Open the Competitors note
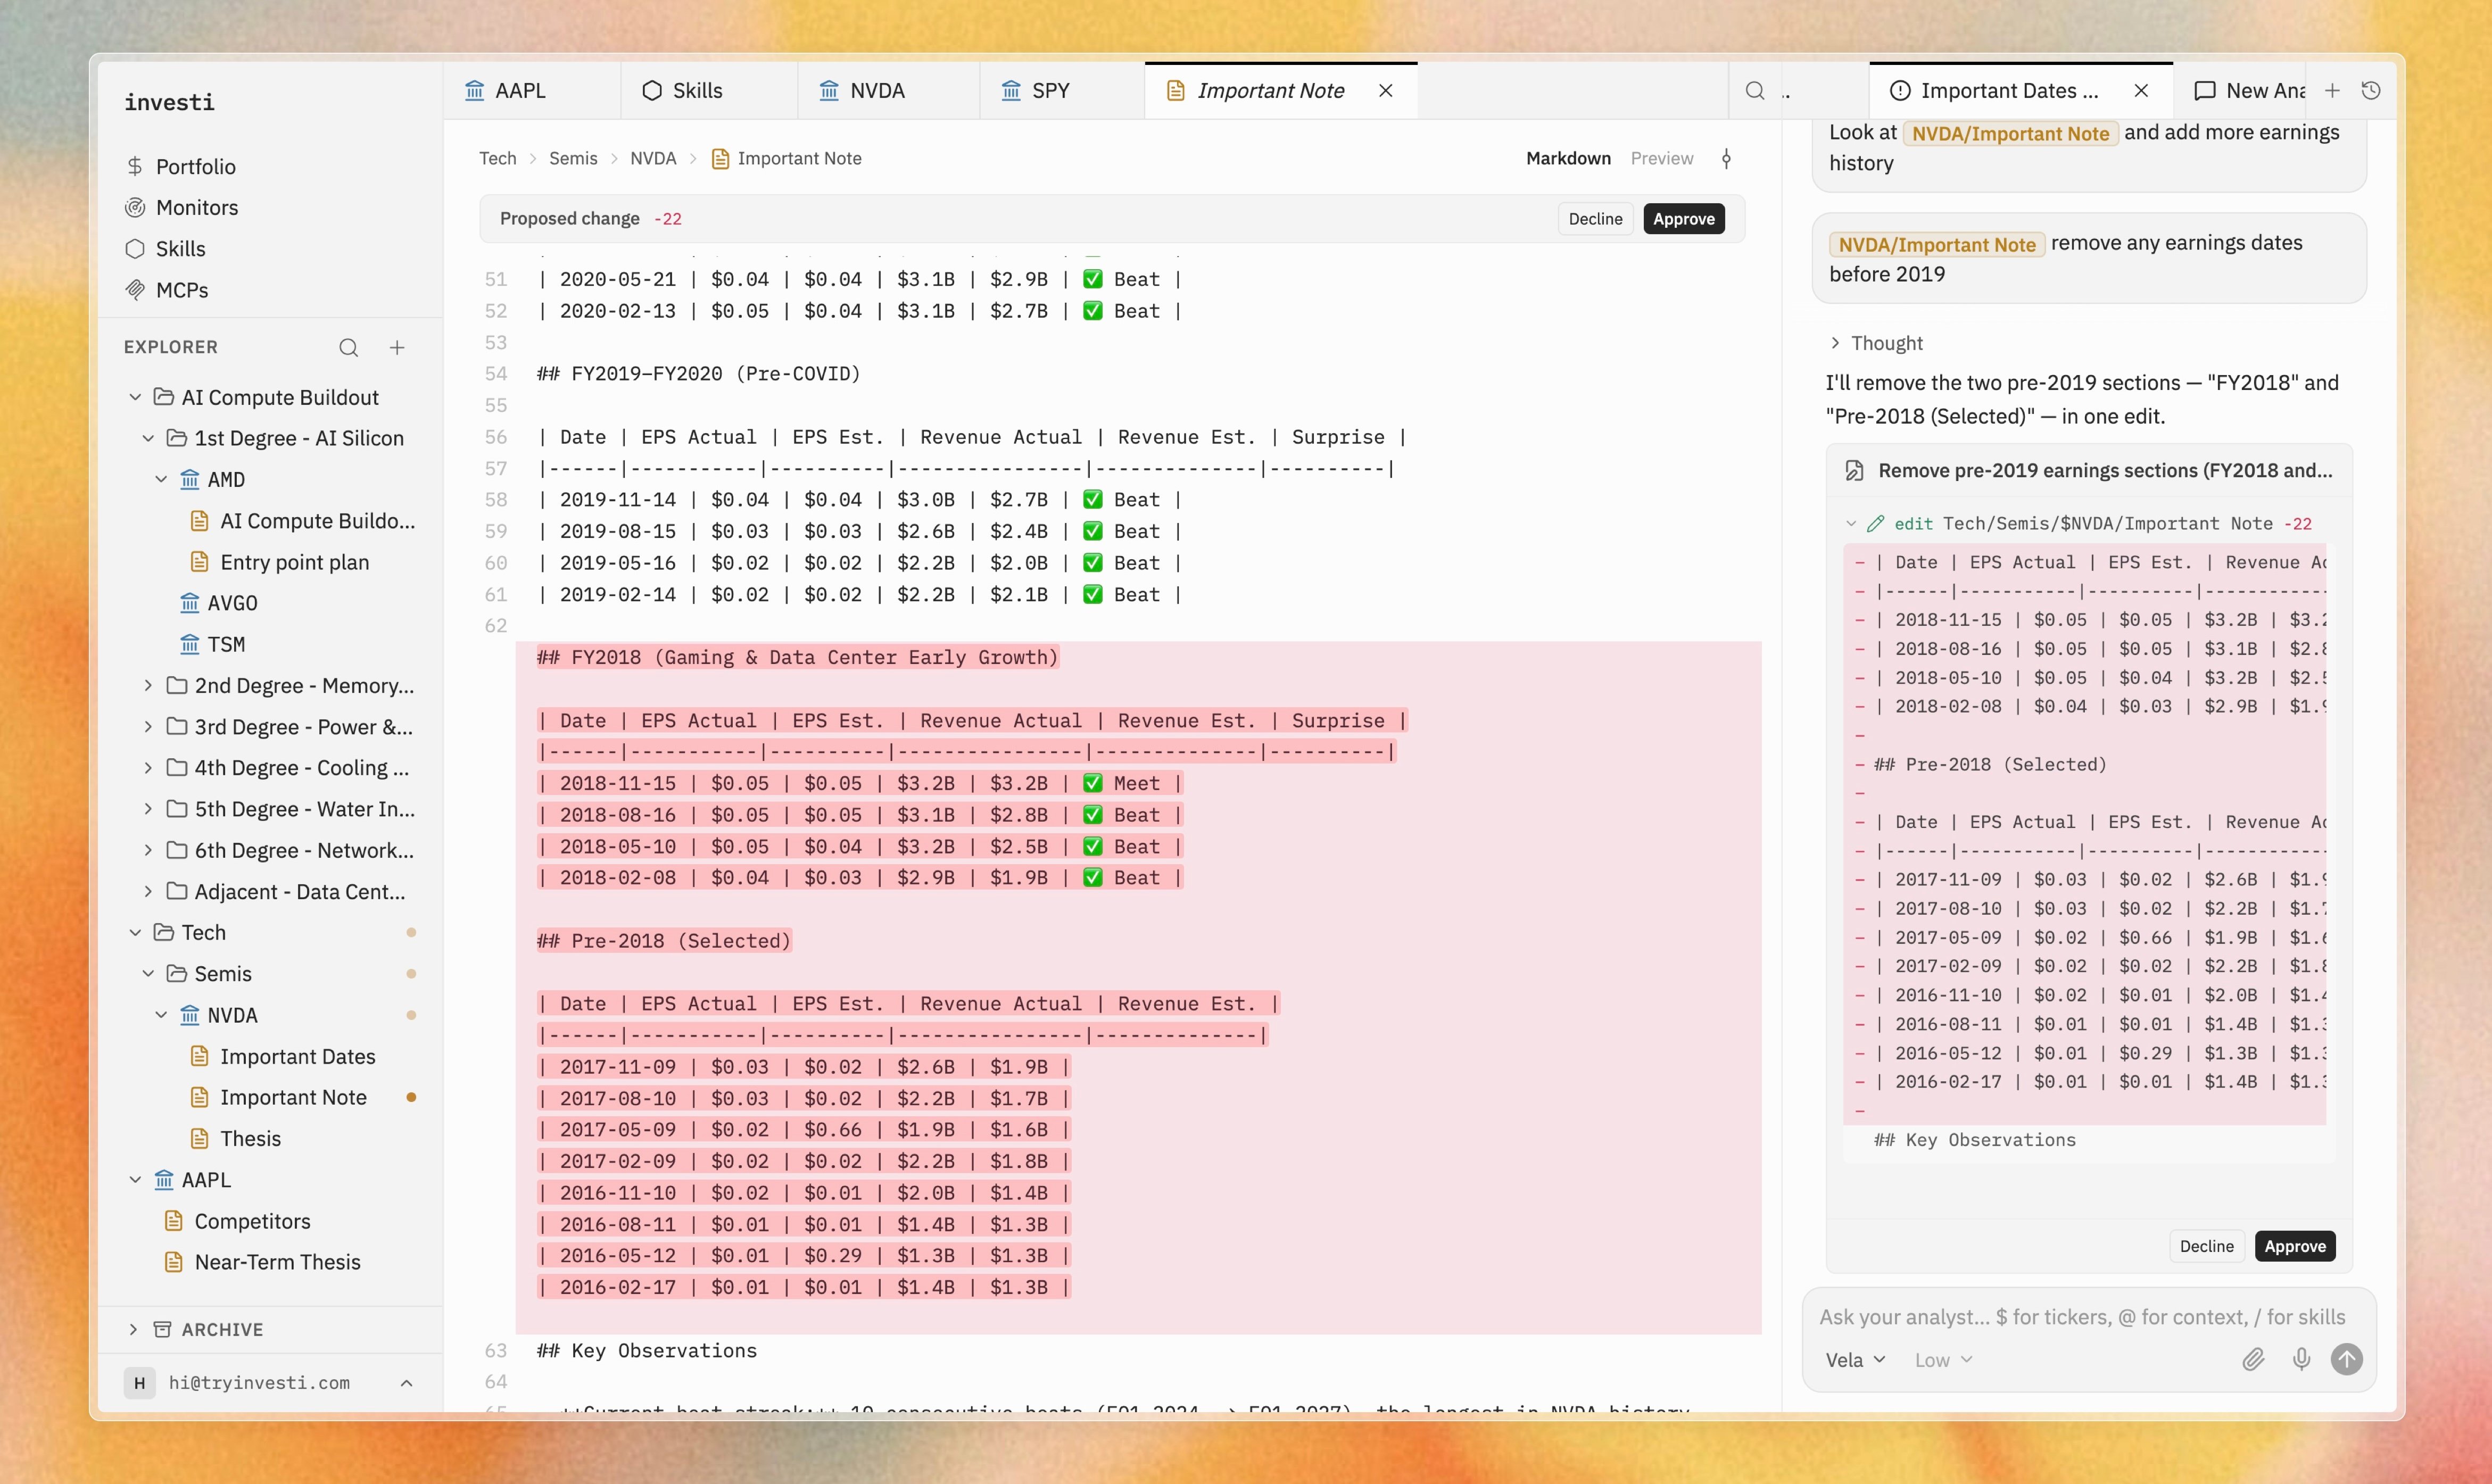Viewport: 2492px width, 1484px height. point(252,1221)
